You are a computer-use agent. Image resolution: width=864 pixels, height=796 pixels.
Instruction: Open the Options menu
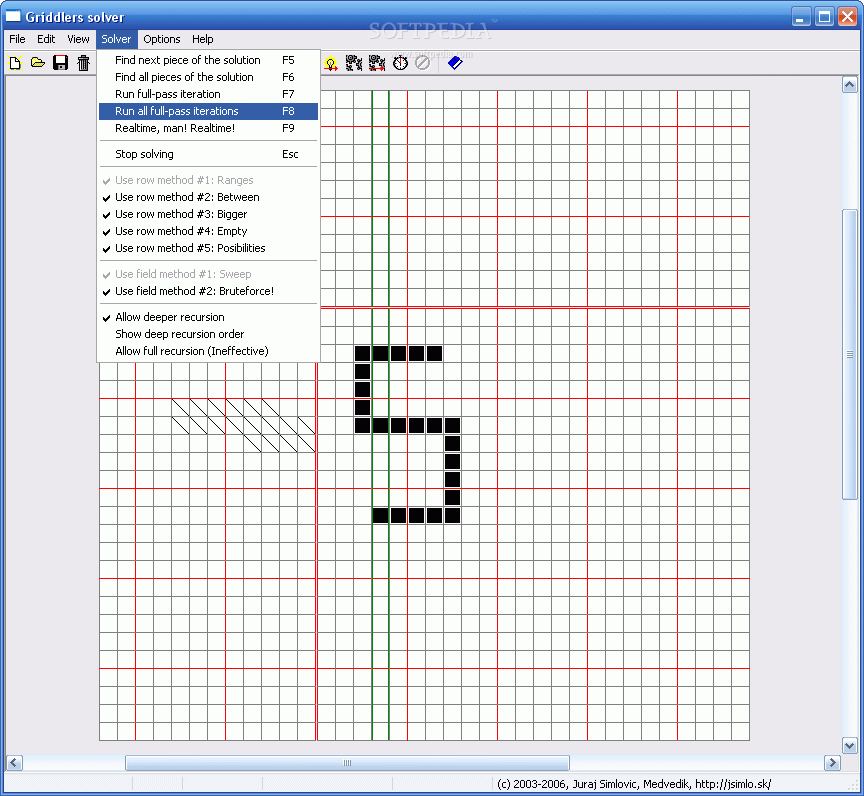click(x=161, y=39)
